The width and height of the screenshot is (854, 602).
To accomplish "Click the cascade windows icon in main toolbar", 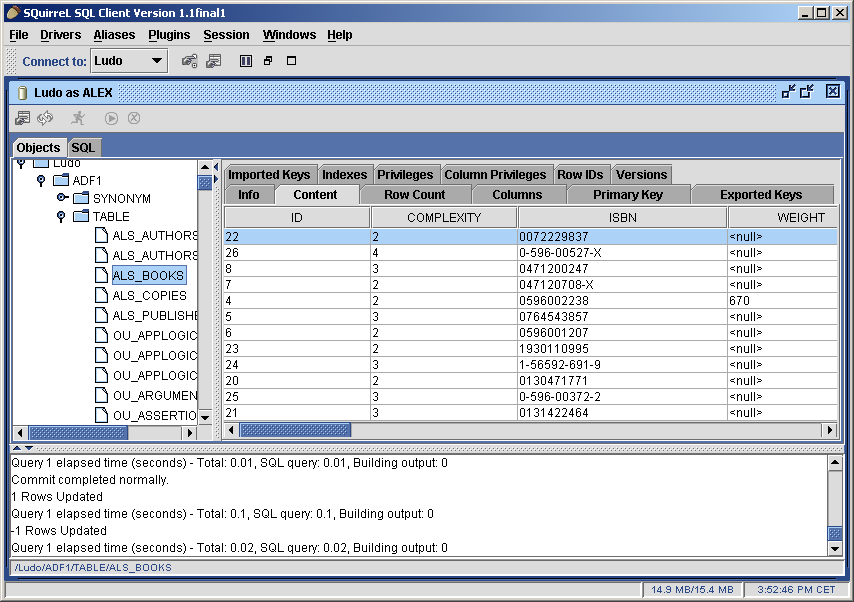I will tap(268, 61).
